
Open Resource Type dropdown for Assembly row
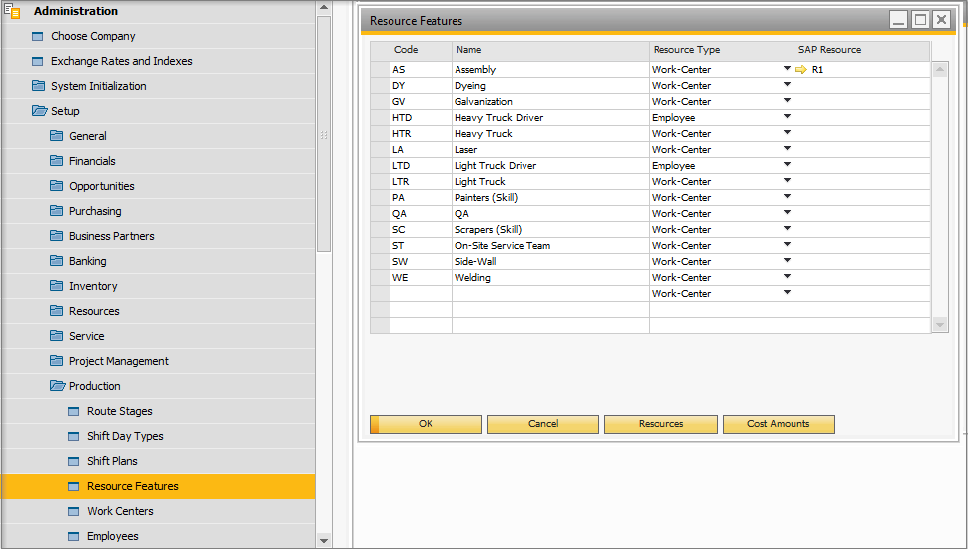(x=788, y=69)
